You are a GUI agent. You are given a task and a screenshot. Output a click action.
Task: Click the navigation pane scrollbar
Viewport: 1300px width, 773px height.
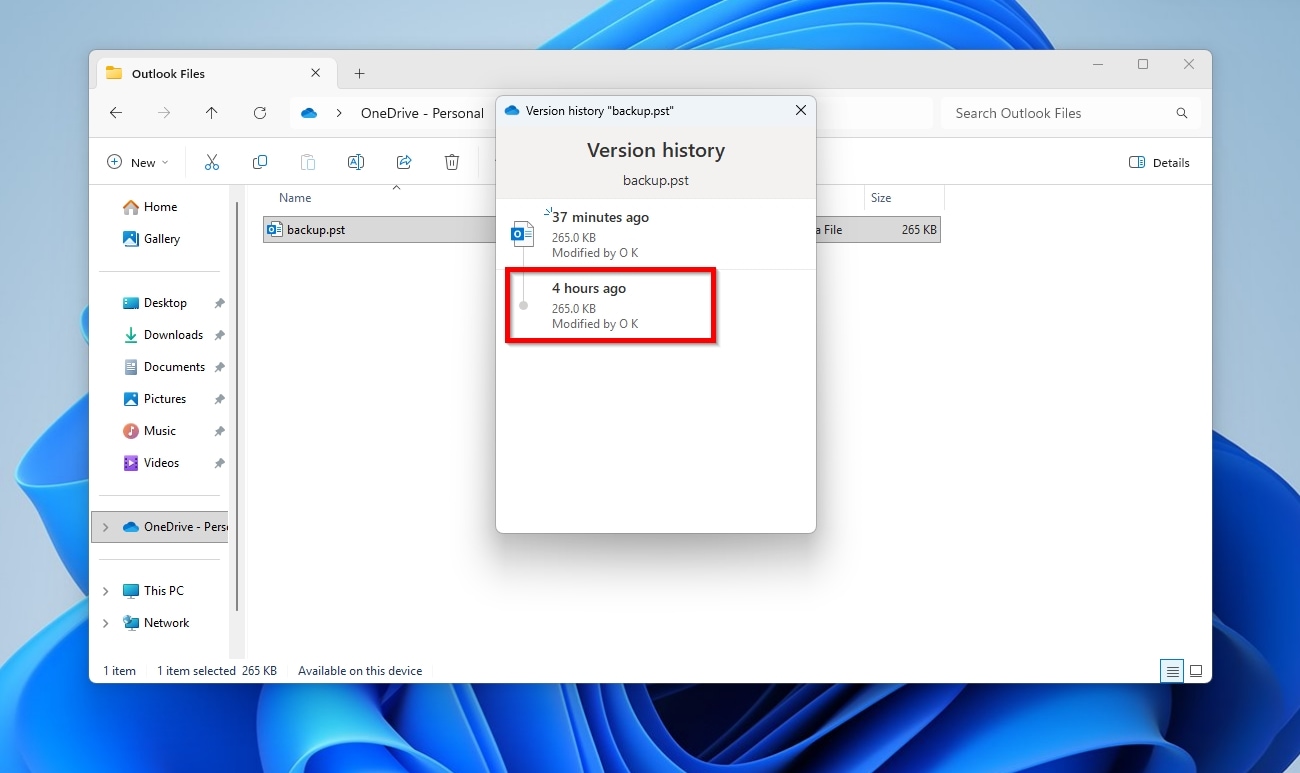[x=237, y=406]
